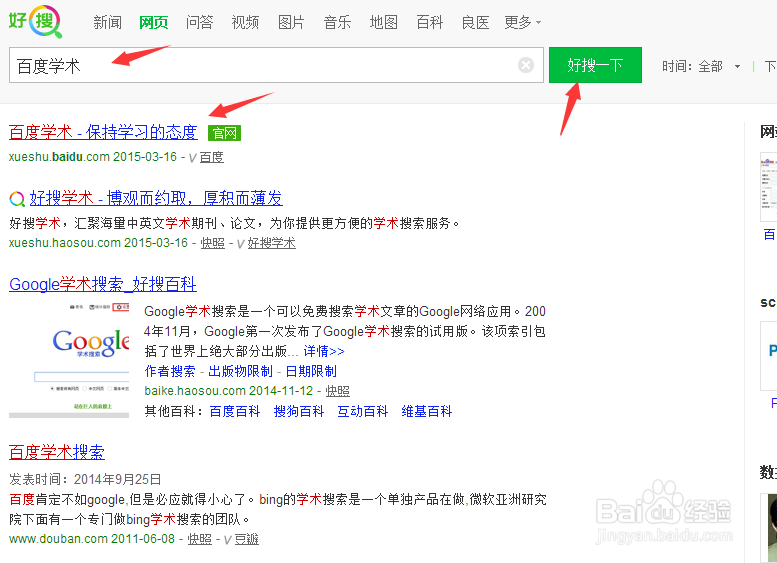The image size is (777, 563).
Task: Click the xueshu.baidu.com URL text
Action: (59, 157)
